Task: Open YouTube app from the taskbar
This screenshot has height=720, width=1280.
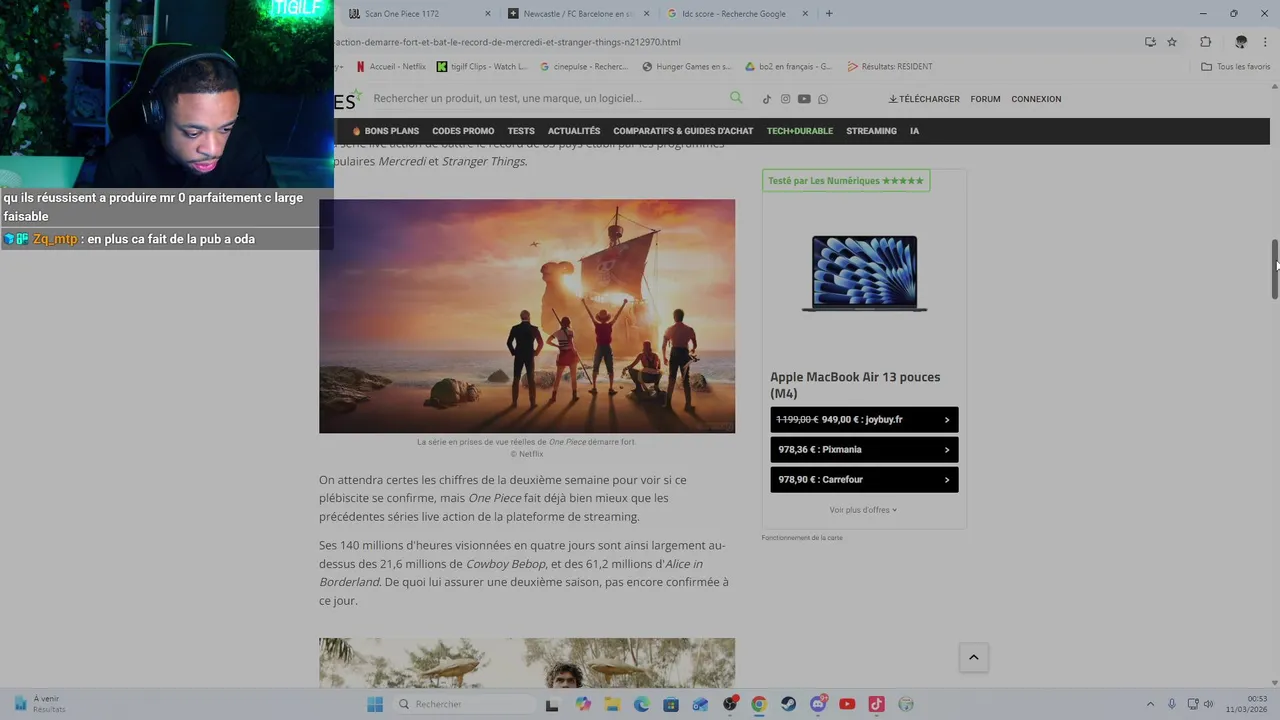Action: pos(847,704)
